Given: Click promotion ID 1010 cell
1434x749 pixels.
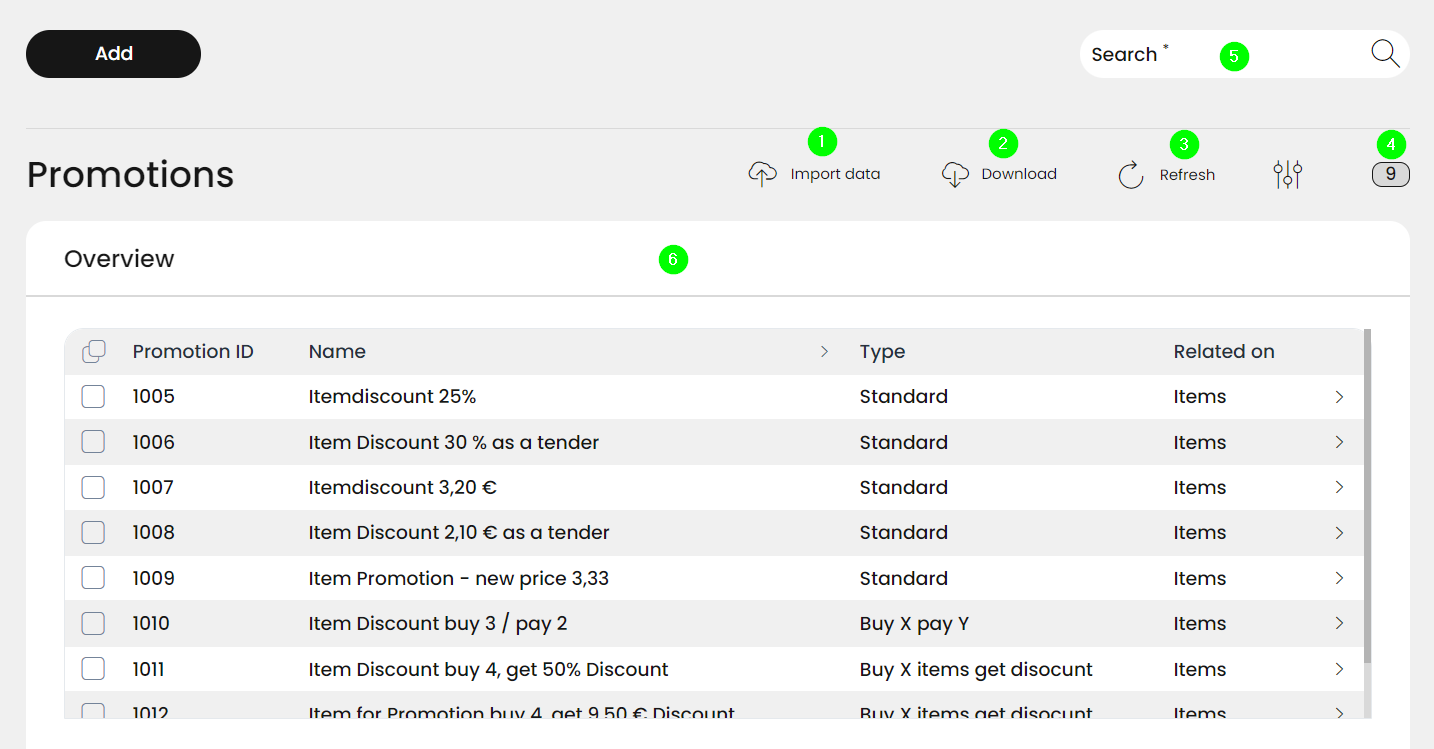Looking at the screenshot, I should pyautogui.click(x=151, y=623).
